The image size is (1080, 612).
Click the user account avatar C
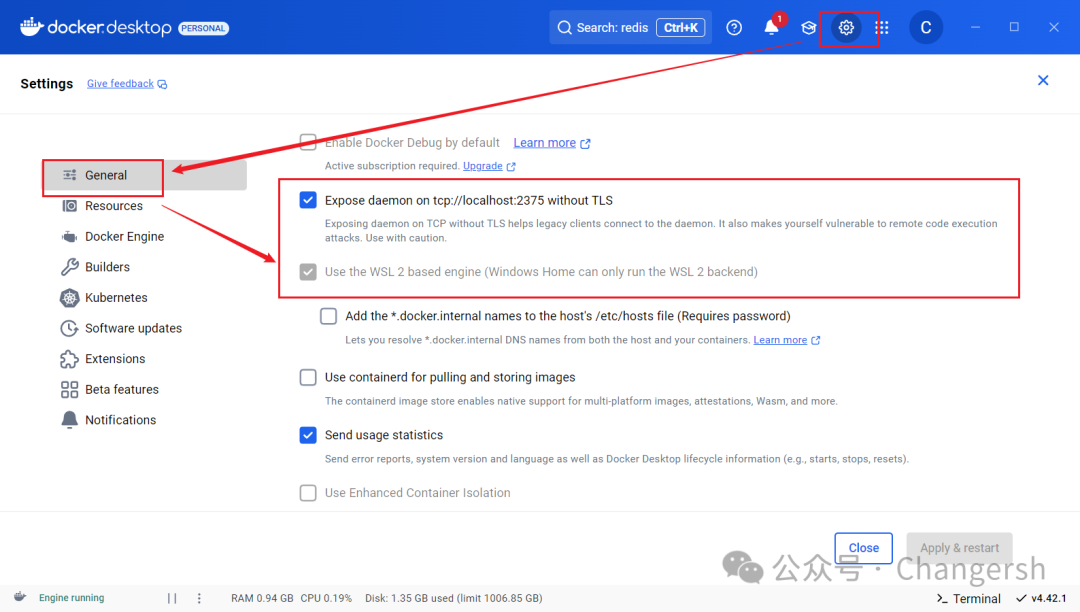pyautogui.click(x=925, y=28)
